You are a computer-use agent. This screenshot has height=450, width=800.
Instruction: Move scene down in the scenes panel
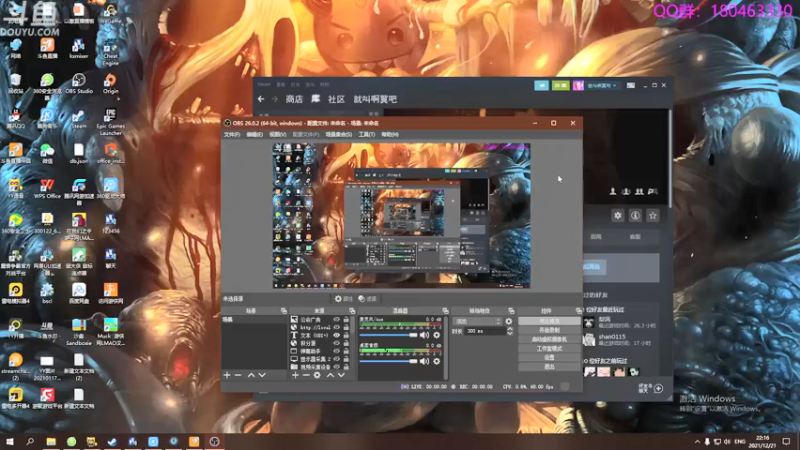(262, 376)
